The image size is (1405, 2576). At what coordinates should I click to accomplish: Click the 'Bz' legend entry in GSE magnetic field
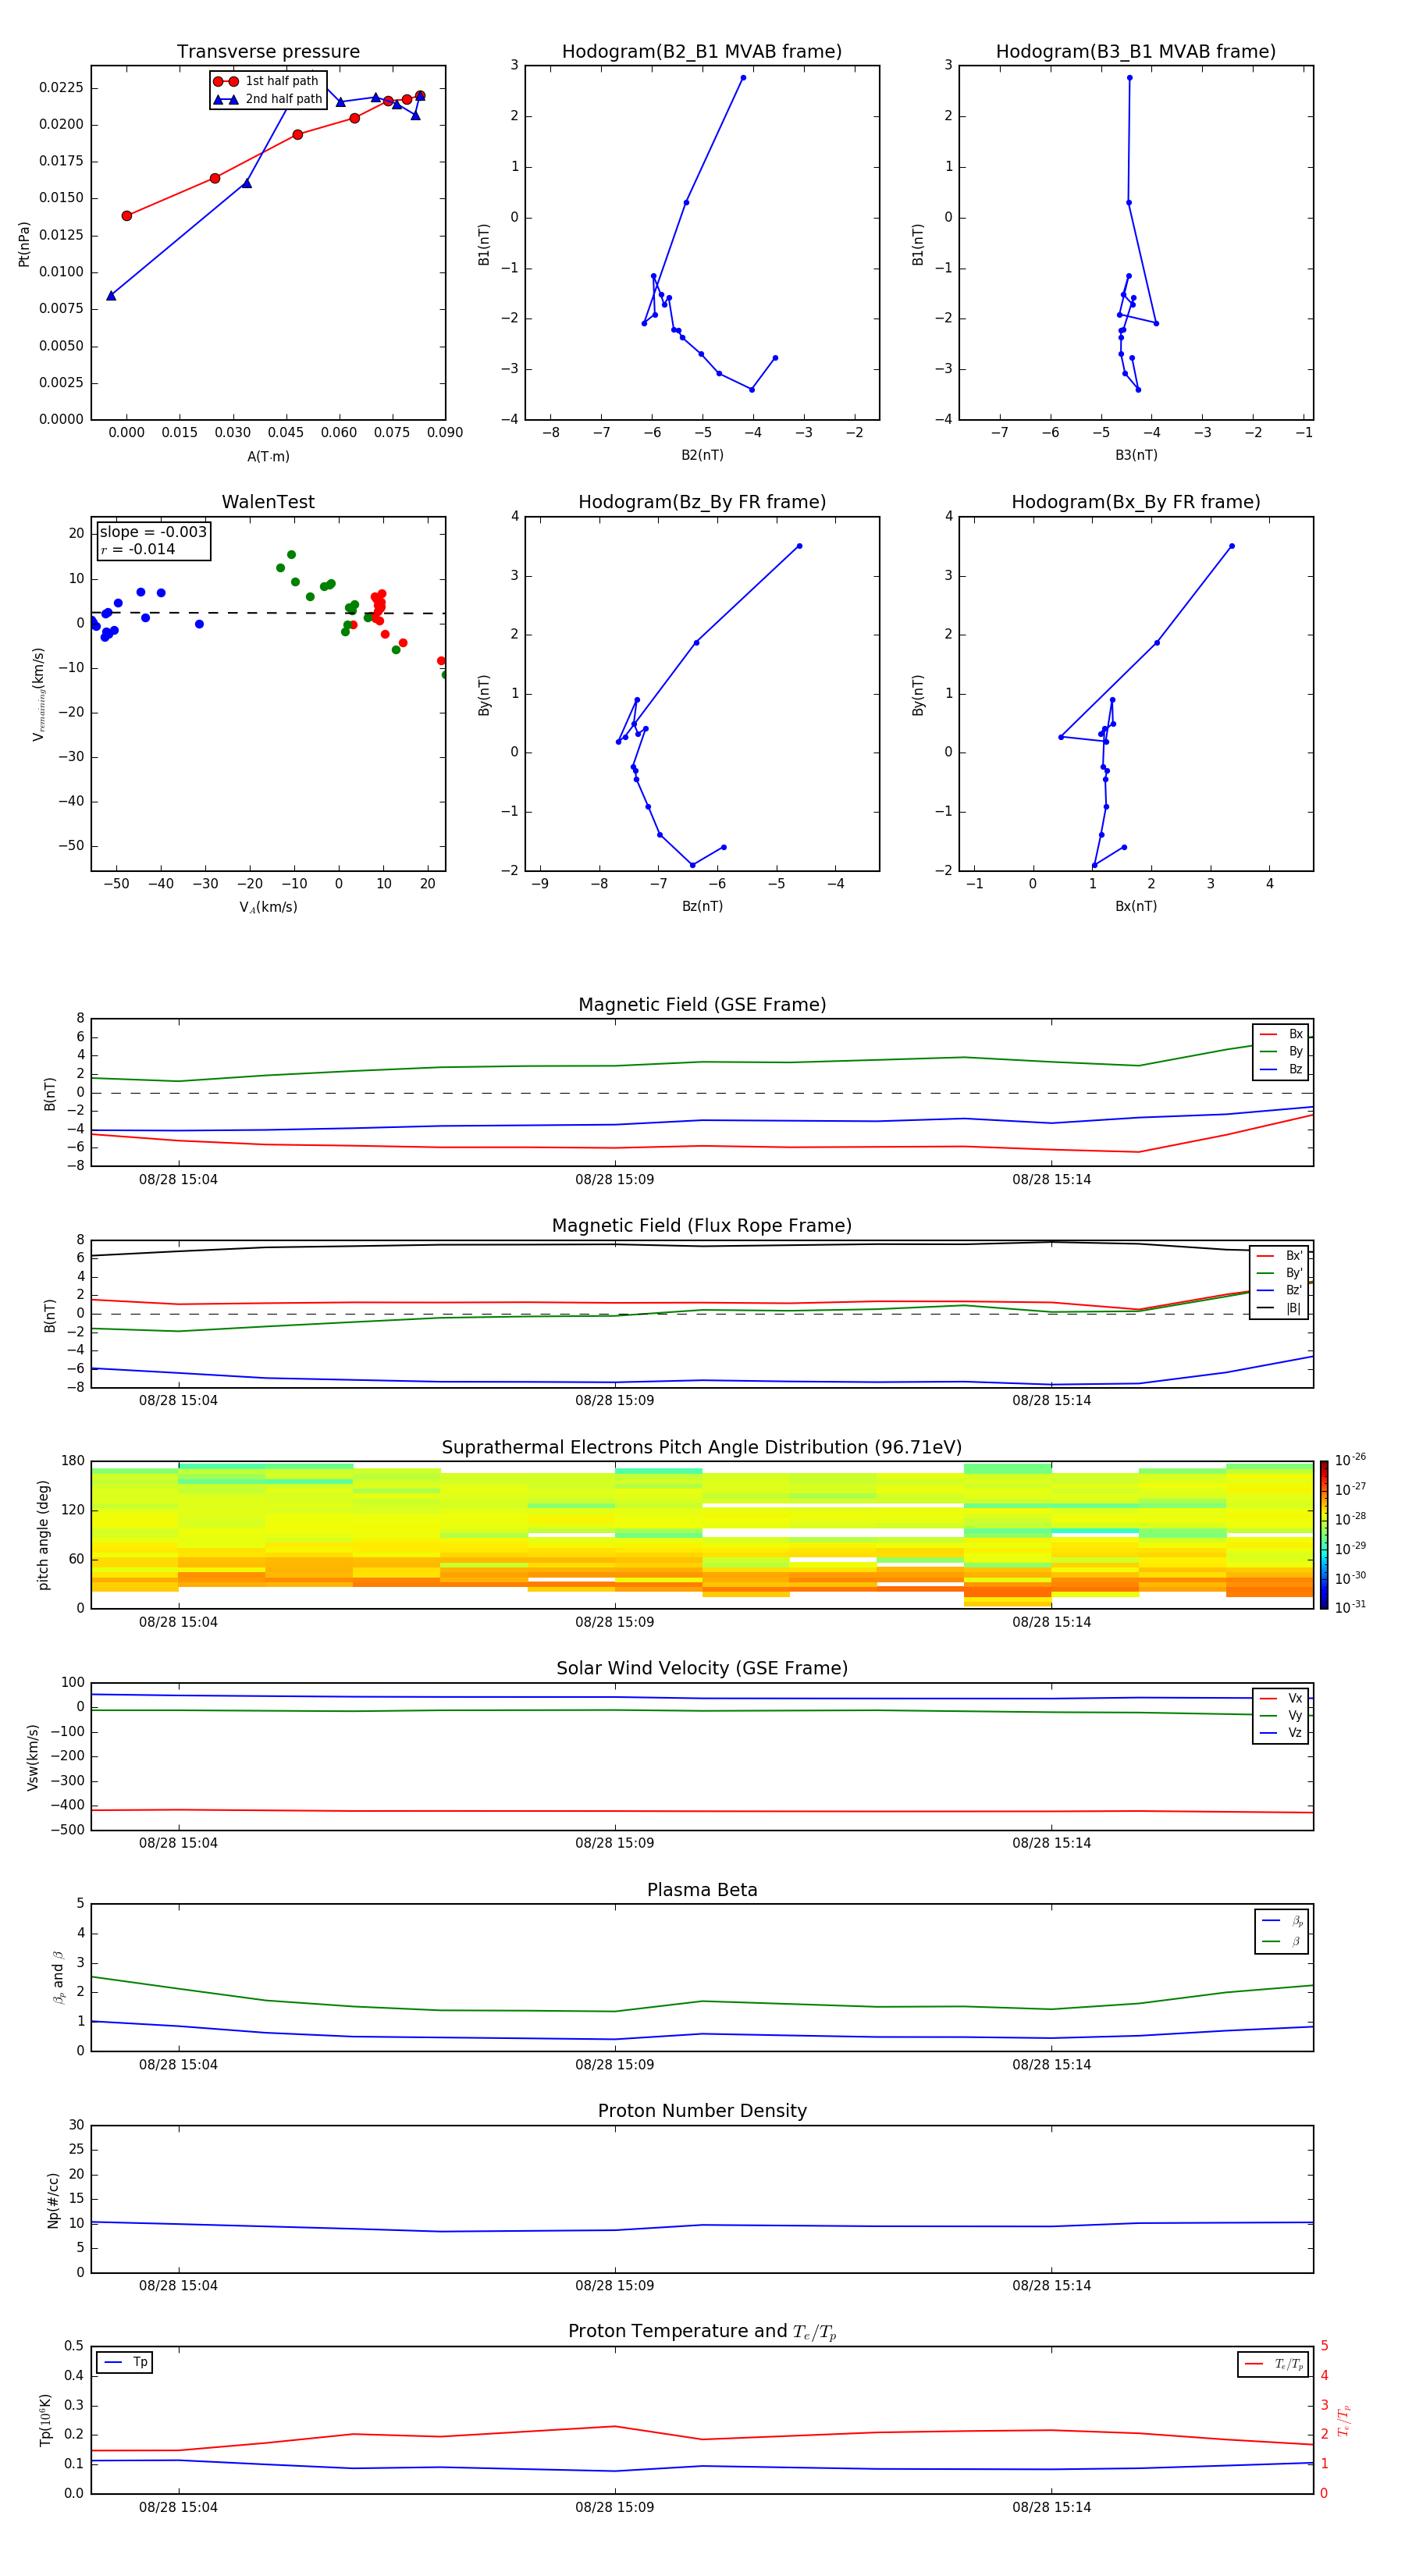pos(1281,1069)
